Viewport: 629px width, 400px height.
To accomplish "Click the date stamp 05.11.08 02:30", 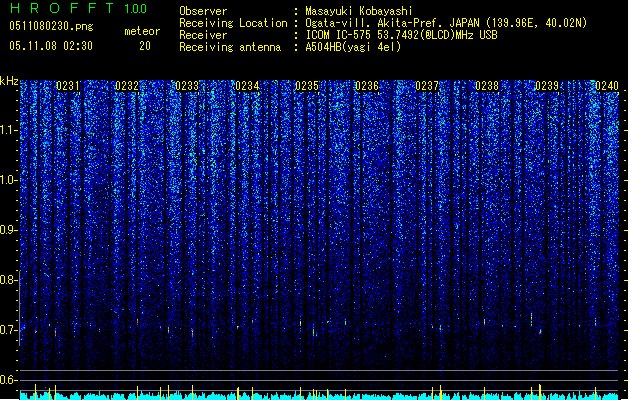I will coord(51,46).
